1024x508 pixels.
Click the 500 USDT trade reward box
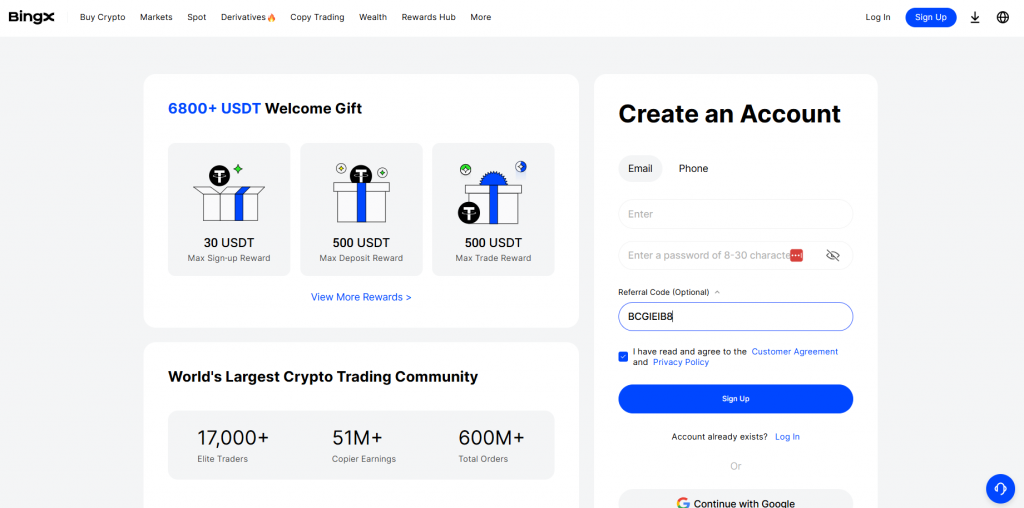pyautogui.click(x=493, y=209)
